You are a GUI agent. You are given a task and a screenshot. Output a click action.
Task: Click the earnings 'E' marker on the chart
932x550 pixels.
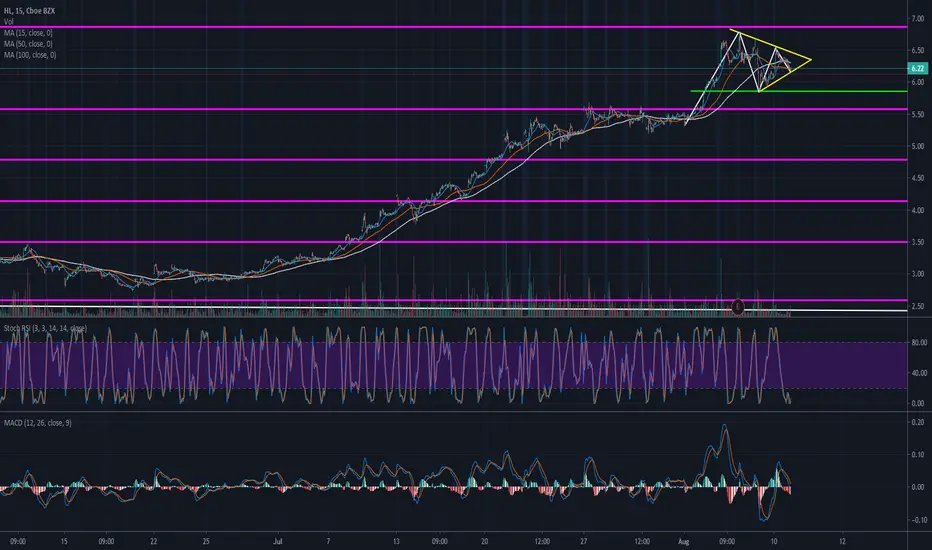point(738,307)
